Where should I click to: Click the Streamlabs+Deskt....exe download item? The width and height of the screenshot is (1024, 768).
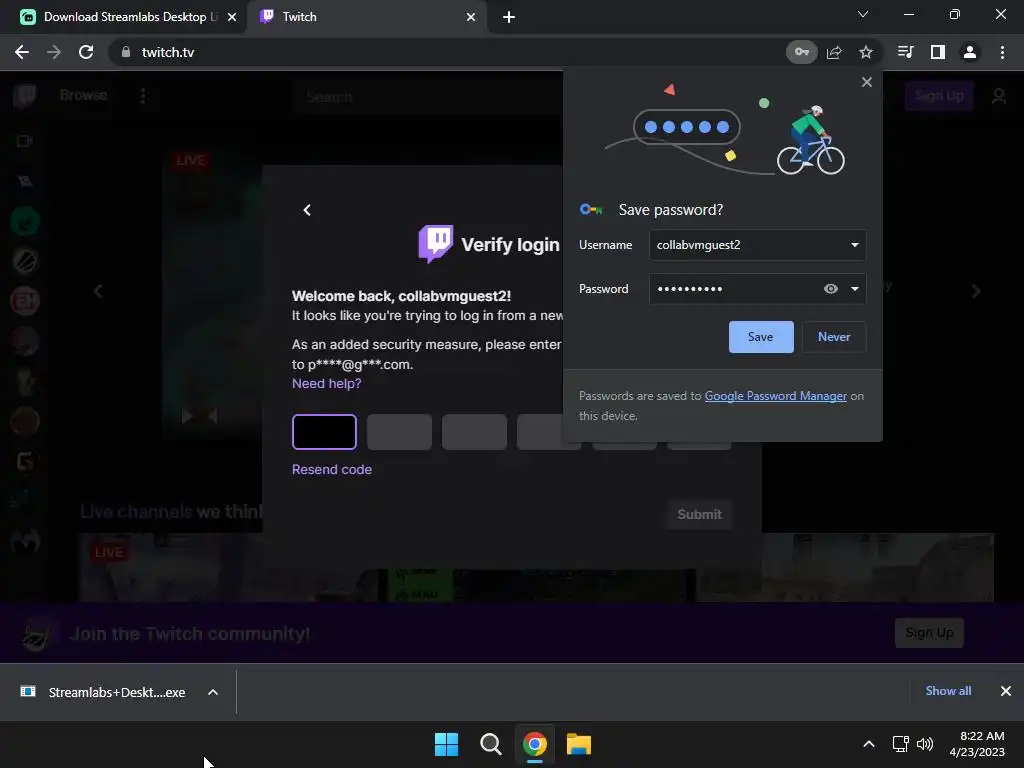click(x=104, y=692)
